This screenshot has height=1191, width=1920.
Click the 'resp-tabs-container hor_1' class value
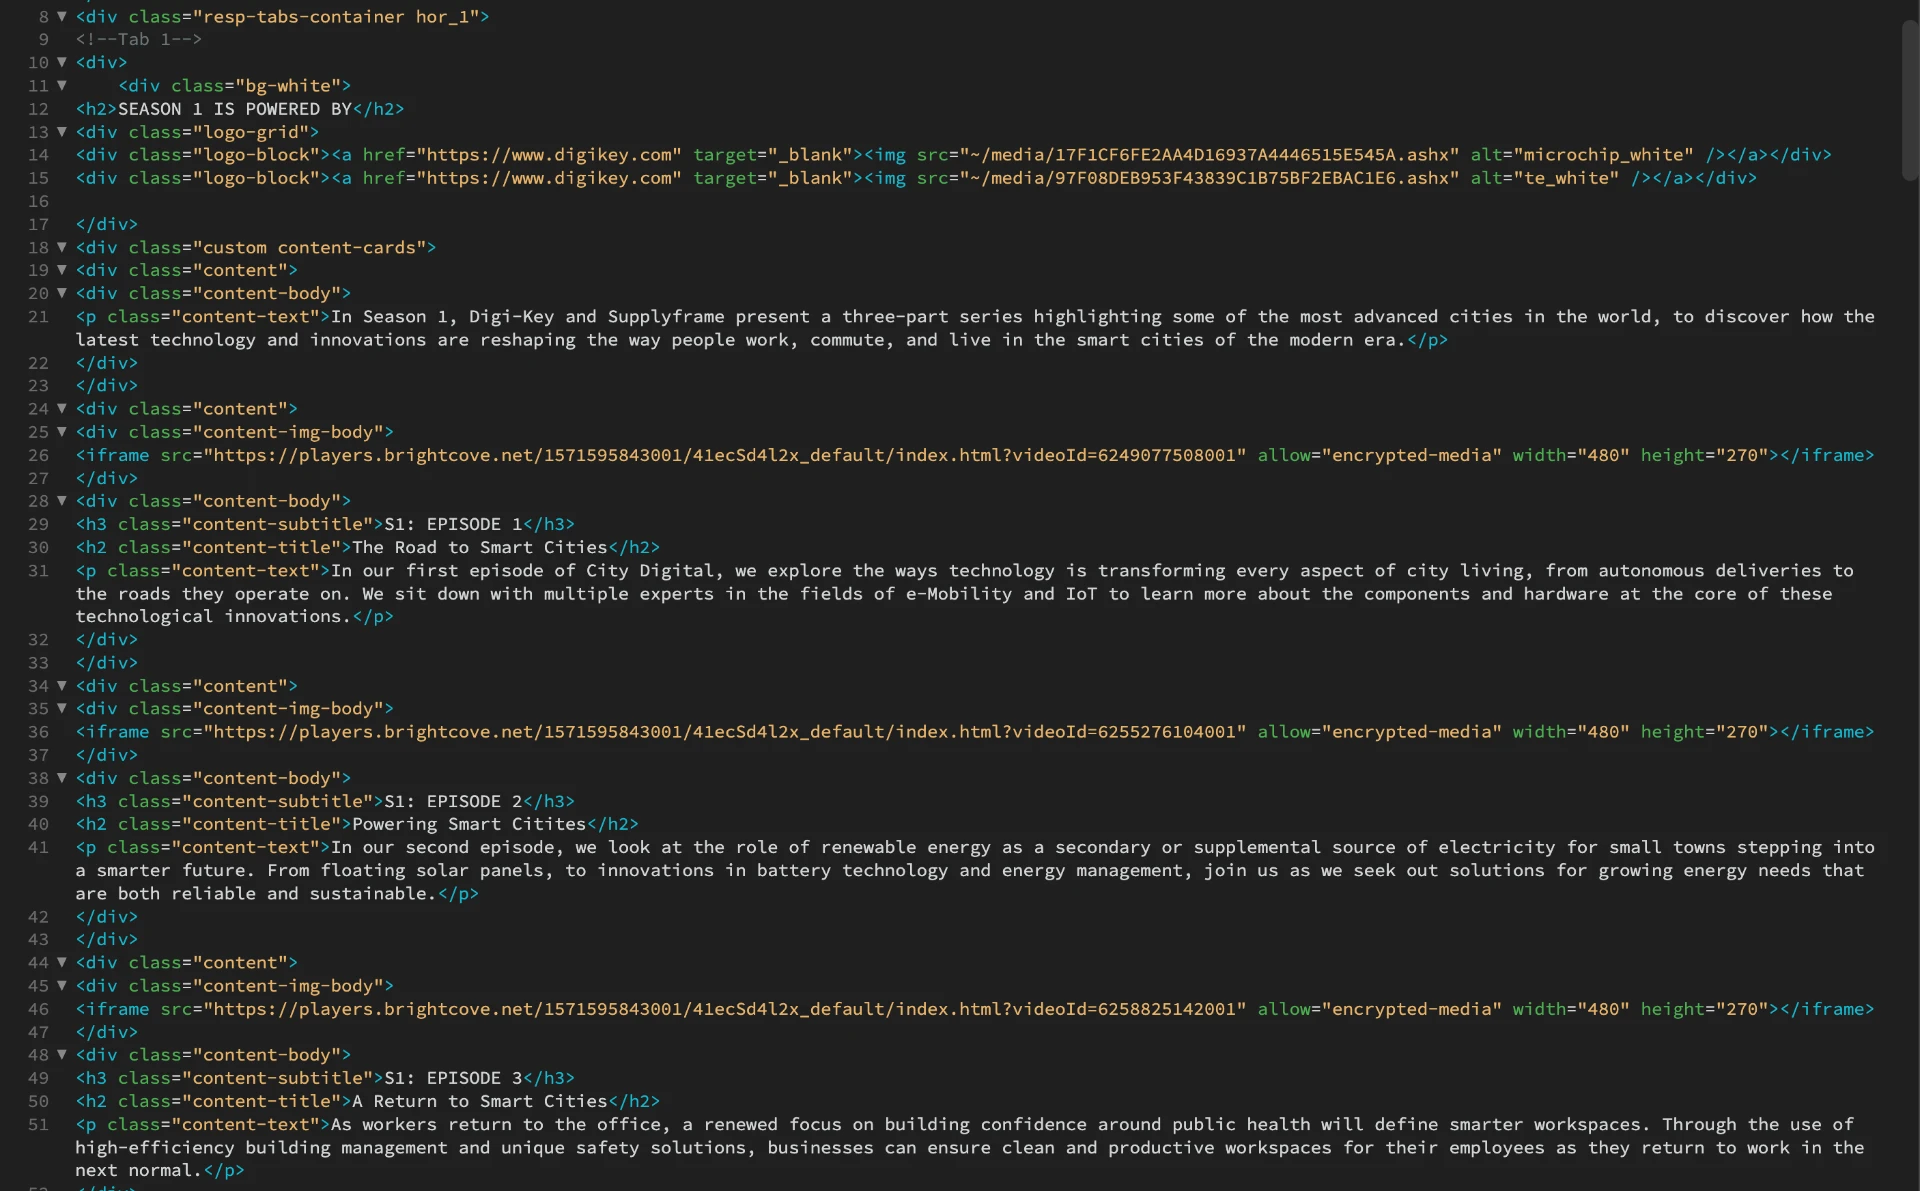(336, 17)
